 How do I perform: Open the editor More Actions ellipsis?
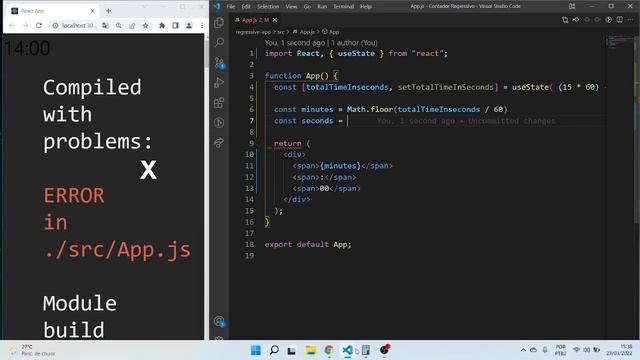pos(630,20)
